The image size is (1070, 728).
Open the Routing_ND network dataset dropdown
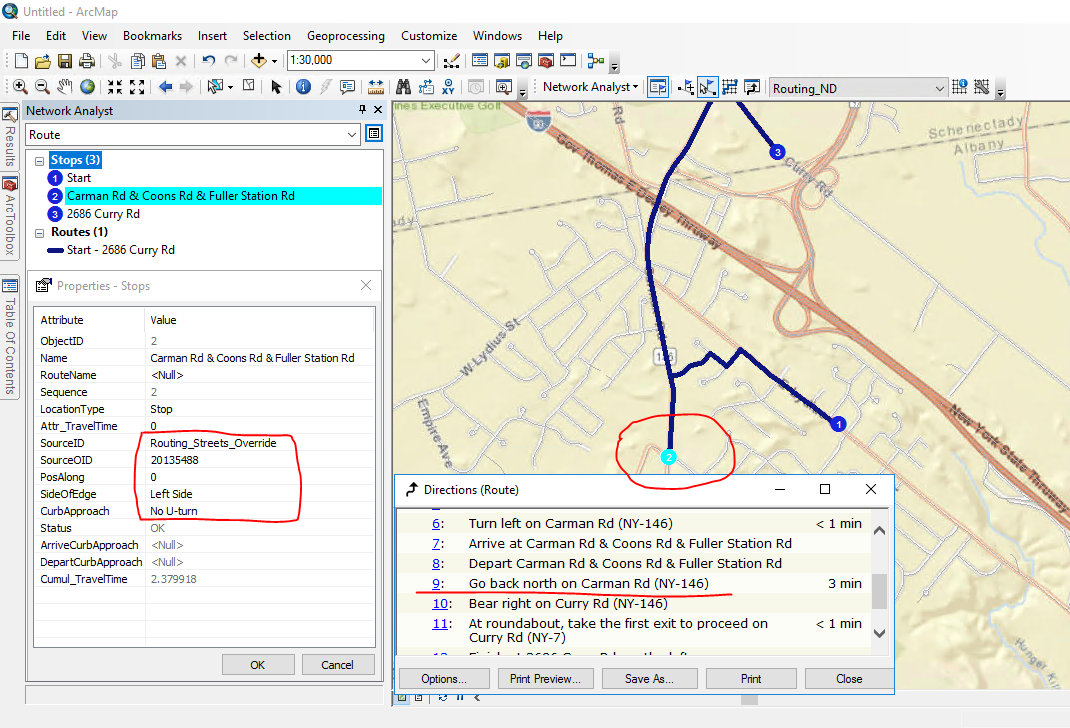939,88
